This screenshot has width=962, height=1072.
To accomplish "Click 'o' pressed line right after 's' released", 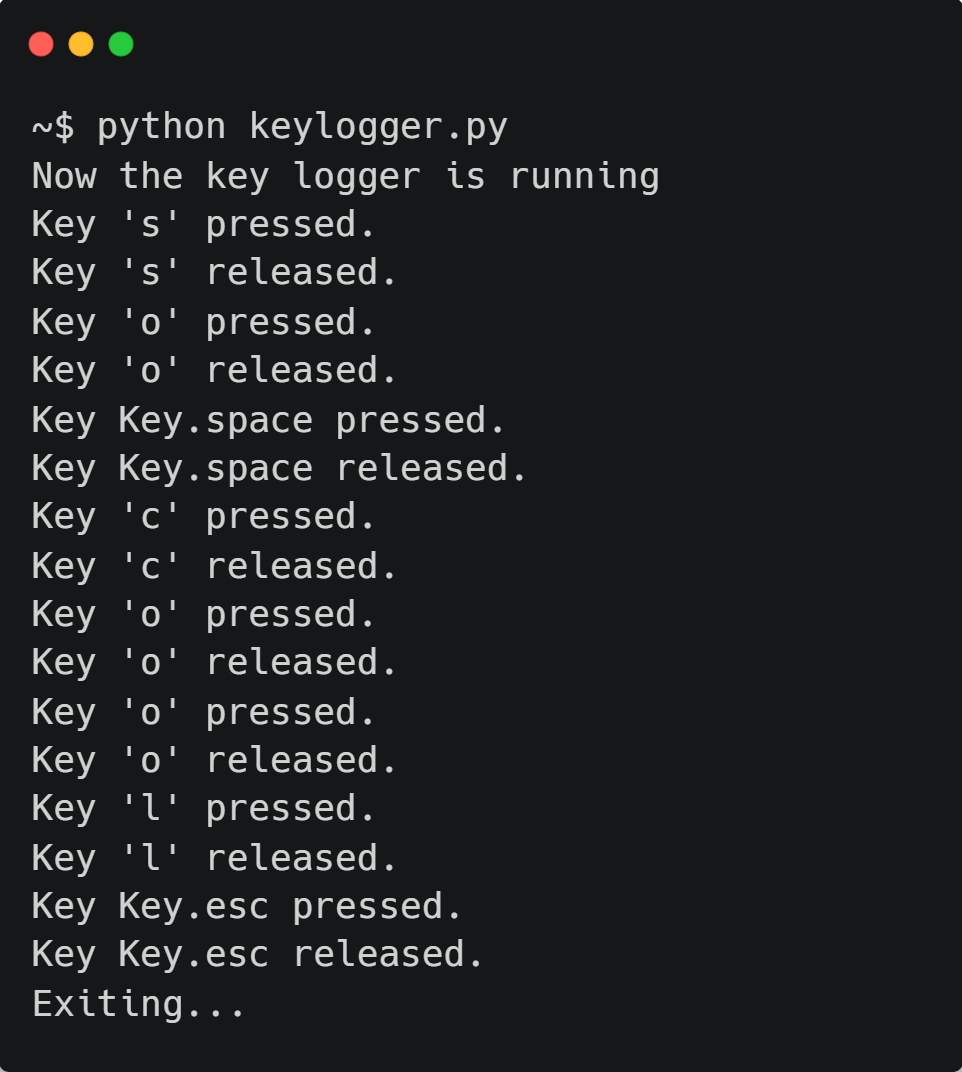I will point(203,323).
